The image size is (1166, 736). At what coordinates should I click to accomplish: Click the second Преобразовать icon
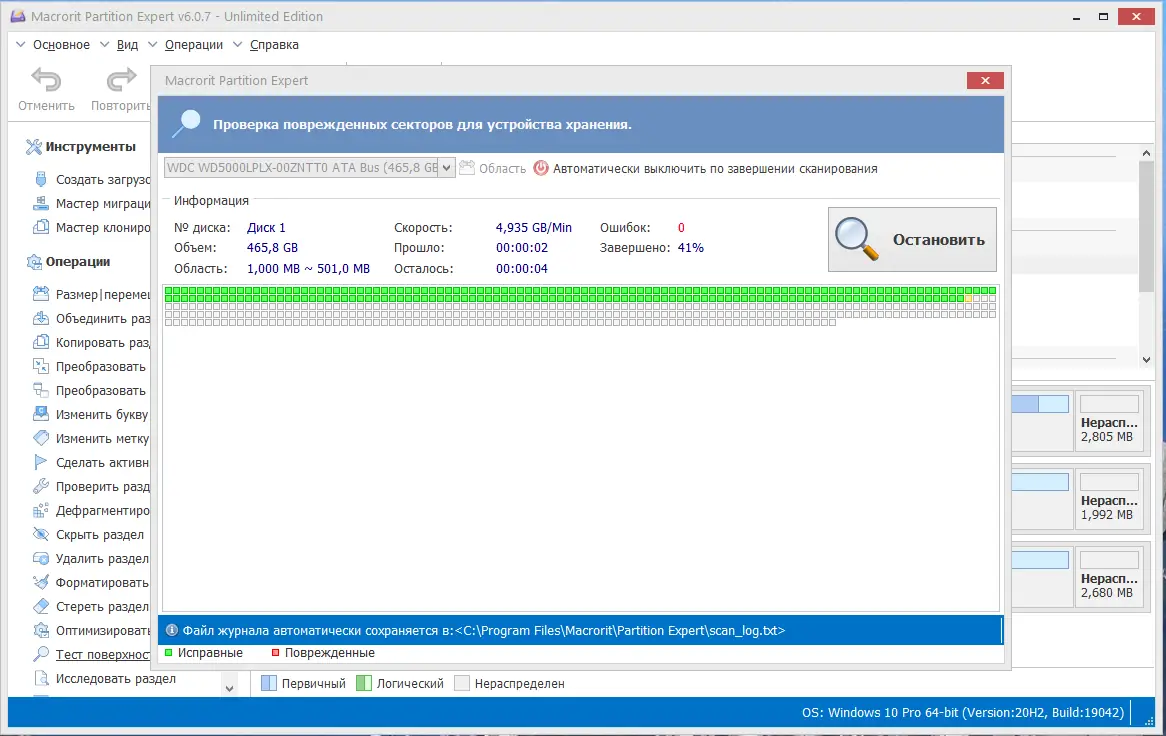[41, 390]
